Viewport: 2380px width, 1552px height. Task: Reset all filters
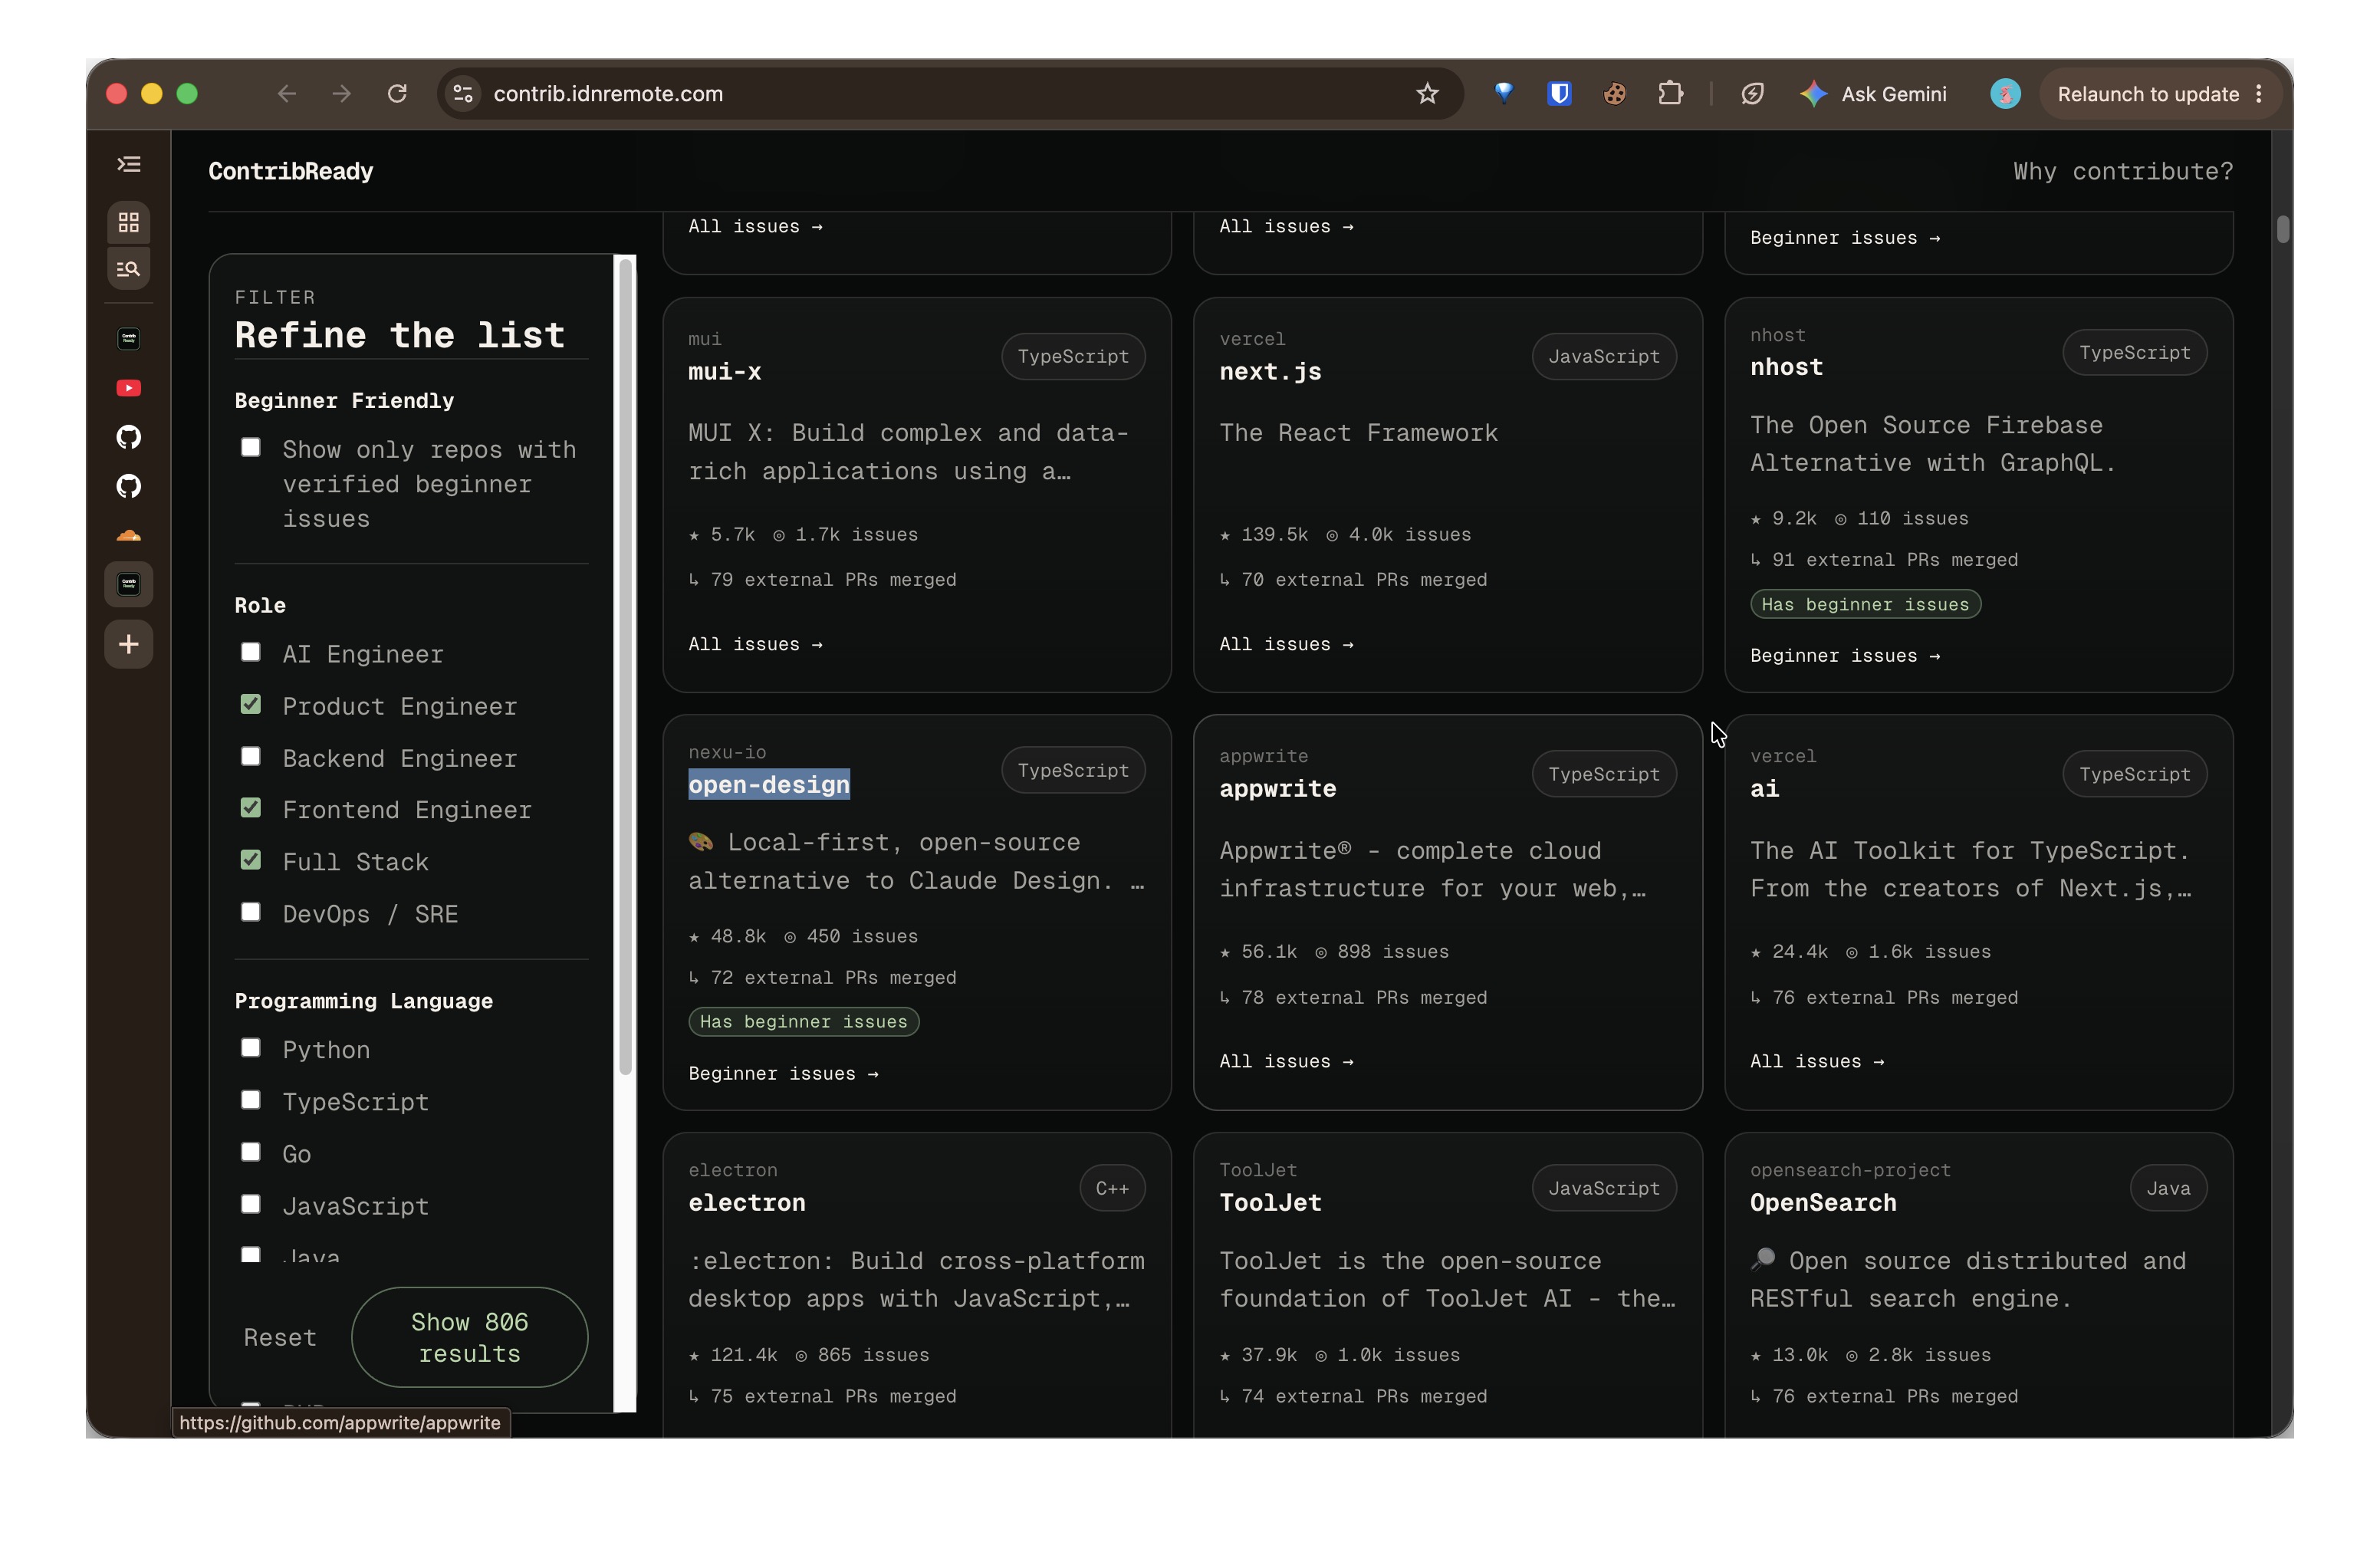point(280,1337)
